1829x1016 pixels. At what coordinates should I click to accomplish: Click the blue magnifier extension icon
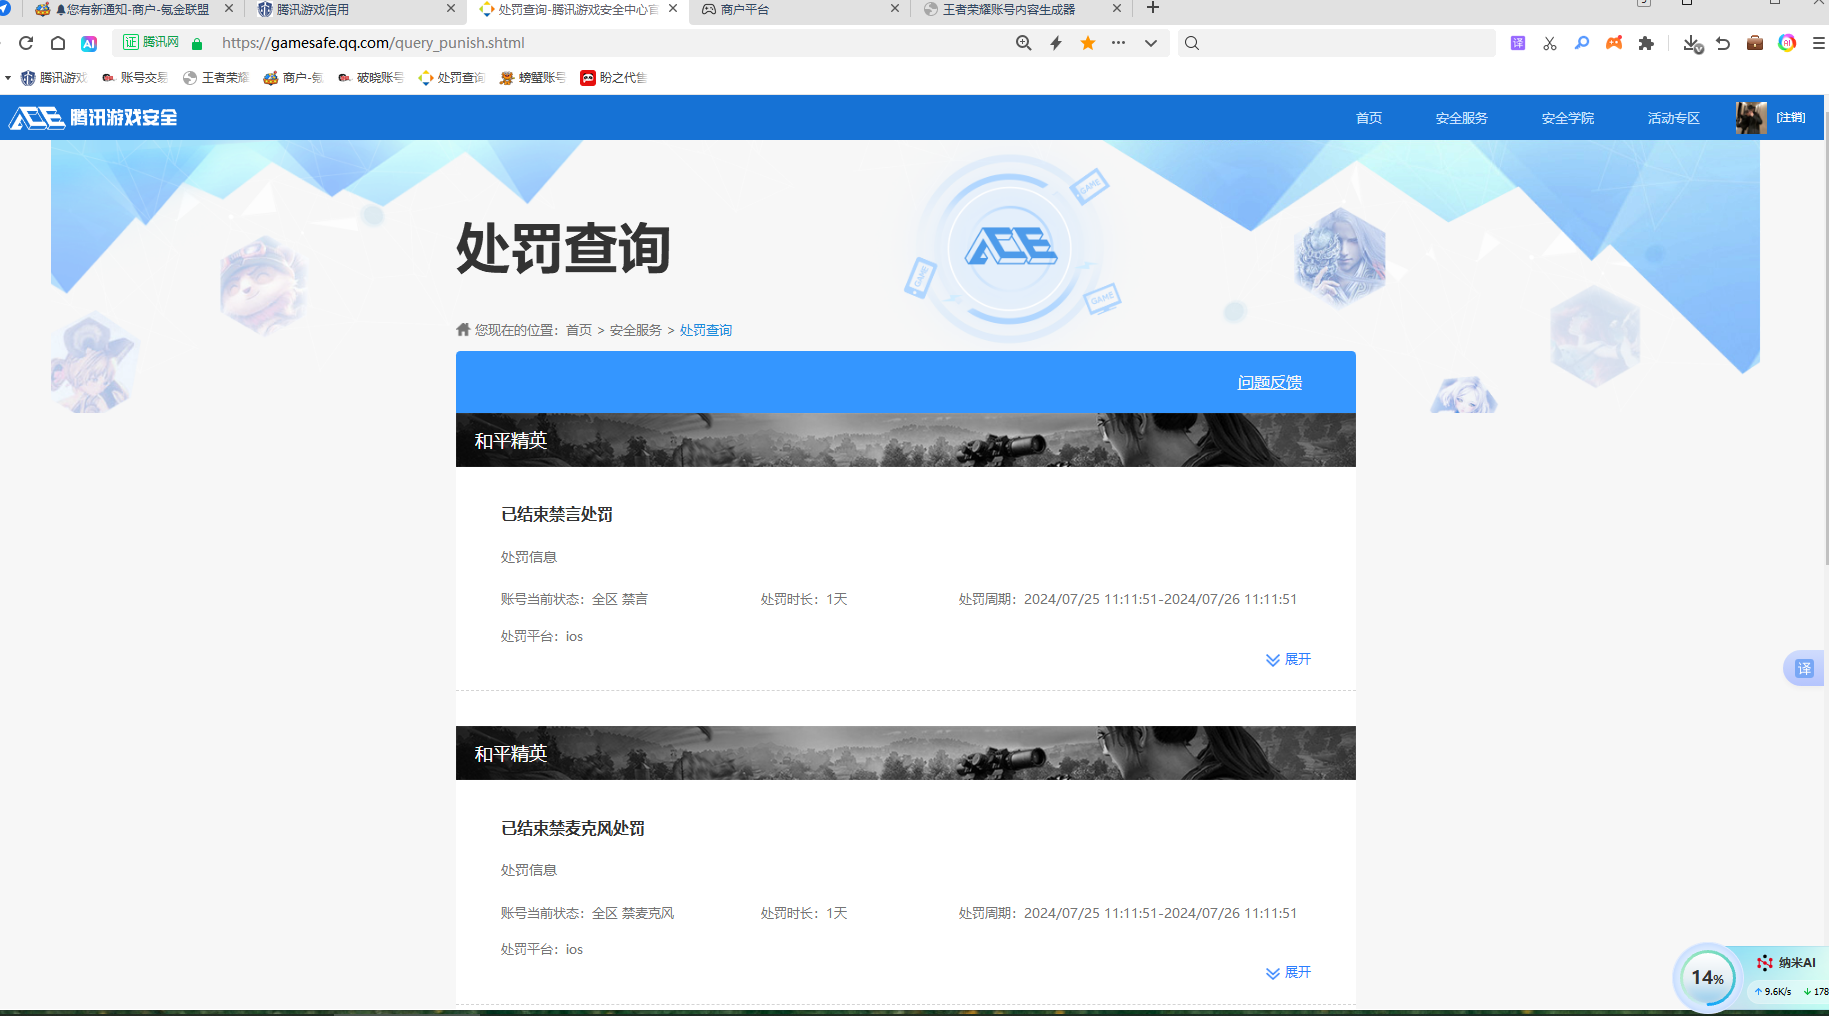click(x=1582, y=43)
